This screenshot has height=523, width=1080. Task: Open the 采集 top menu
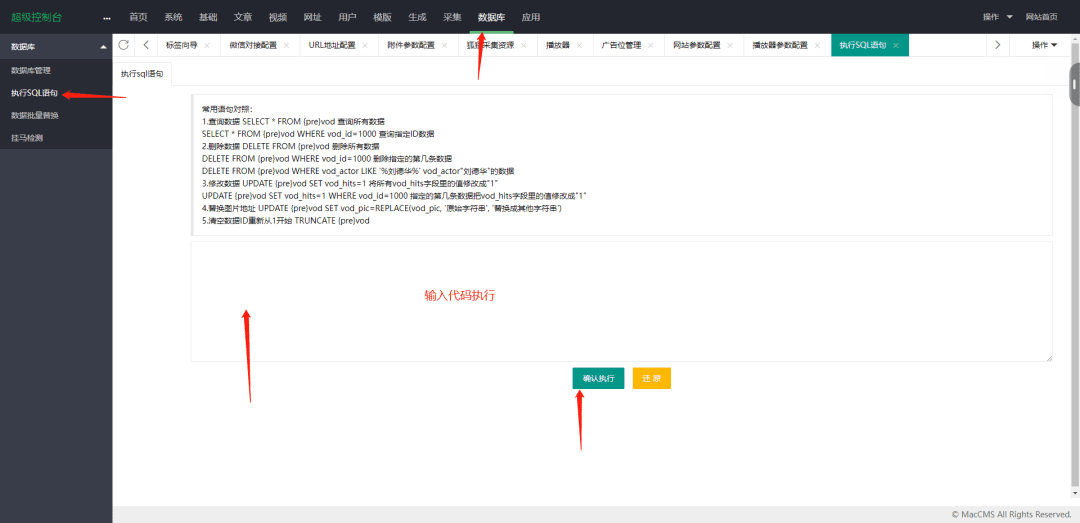tap(452, 17)
